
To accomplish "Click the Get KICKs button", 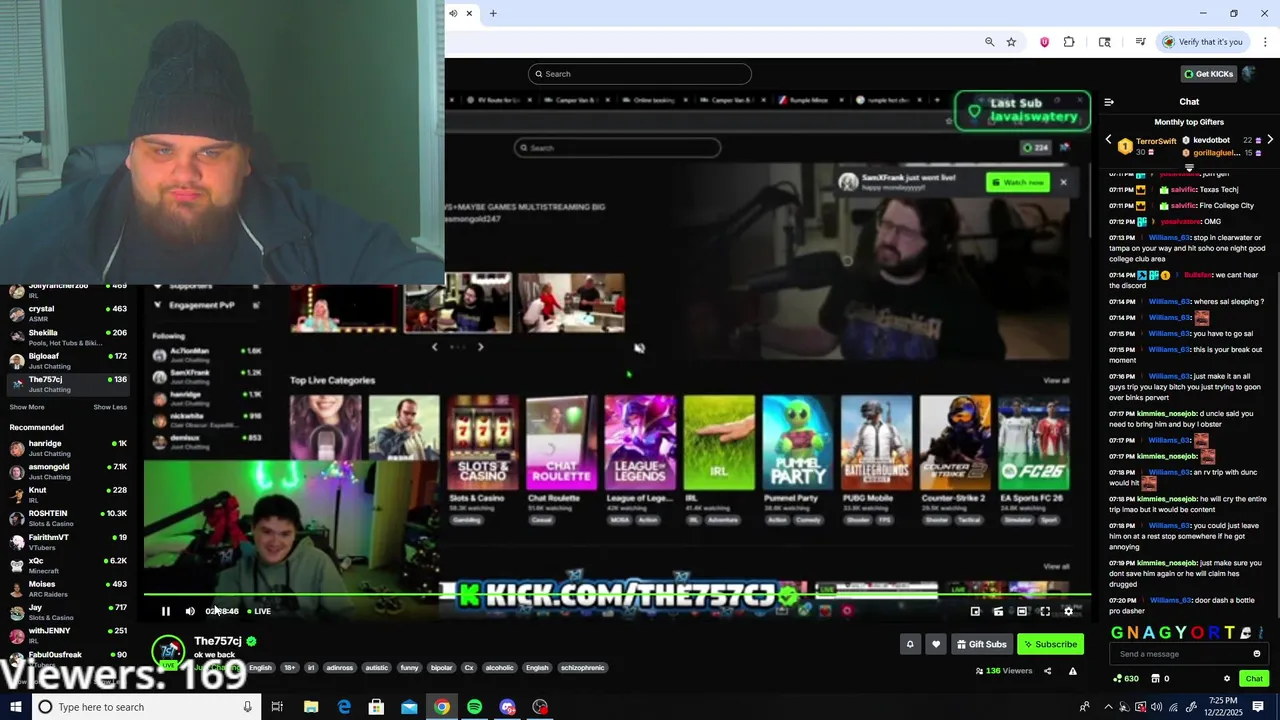I will [1208, 74].
